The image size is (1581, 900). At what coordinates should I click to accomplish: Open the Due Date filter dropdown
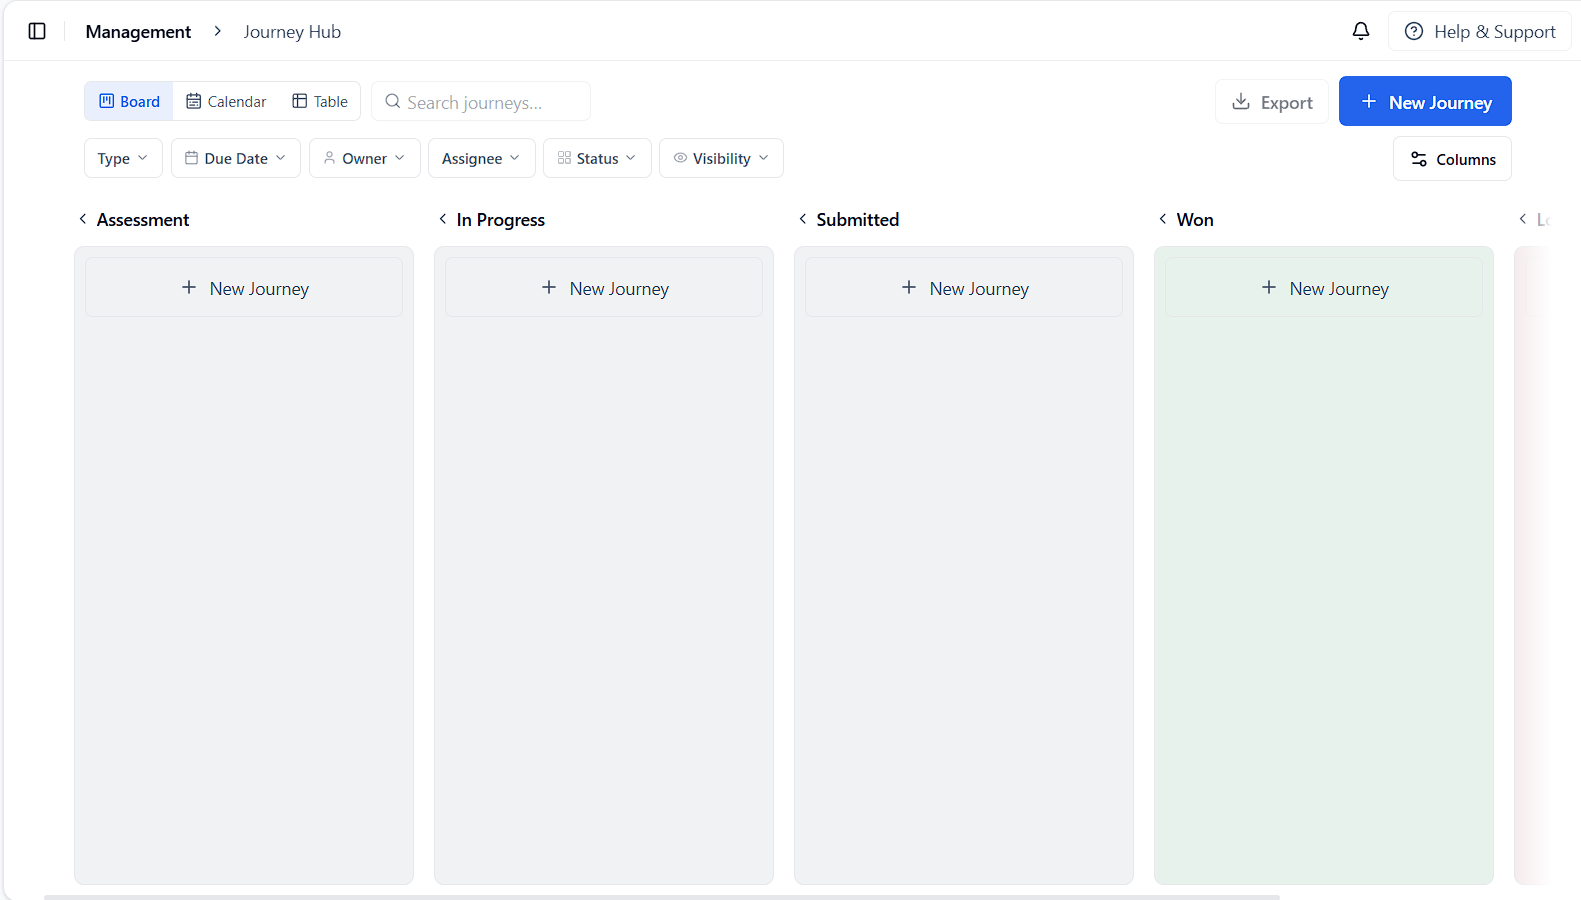coord(236,158)
